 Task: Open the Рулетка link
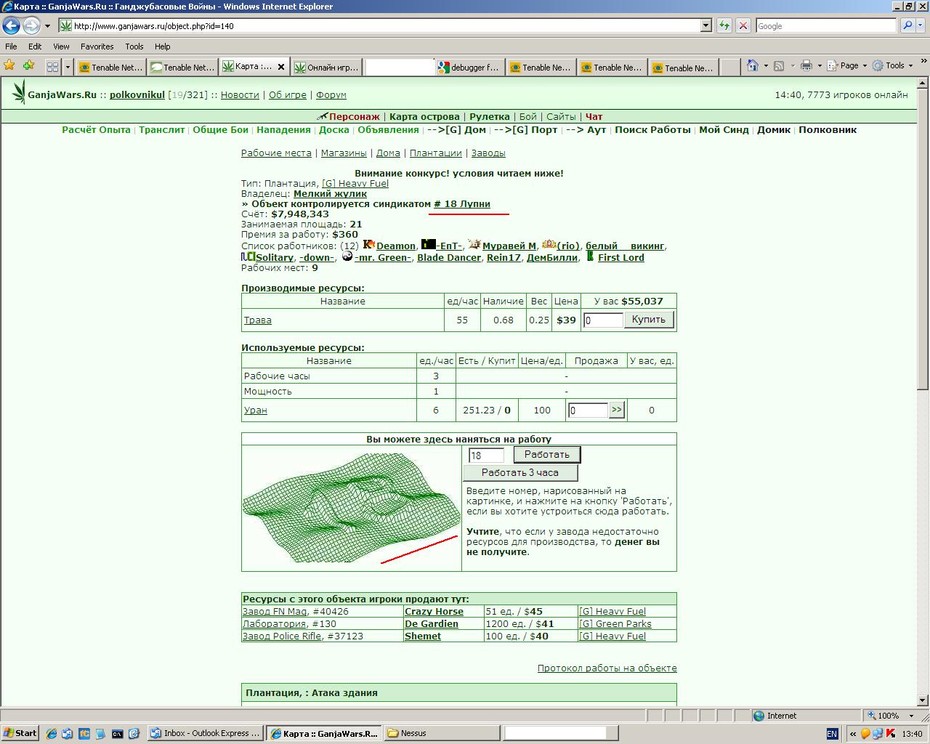(489, 117)
